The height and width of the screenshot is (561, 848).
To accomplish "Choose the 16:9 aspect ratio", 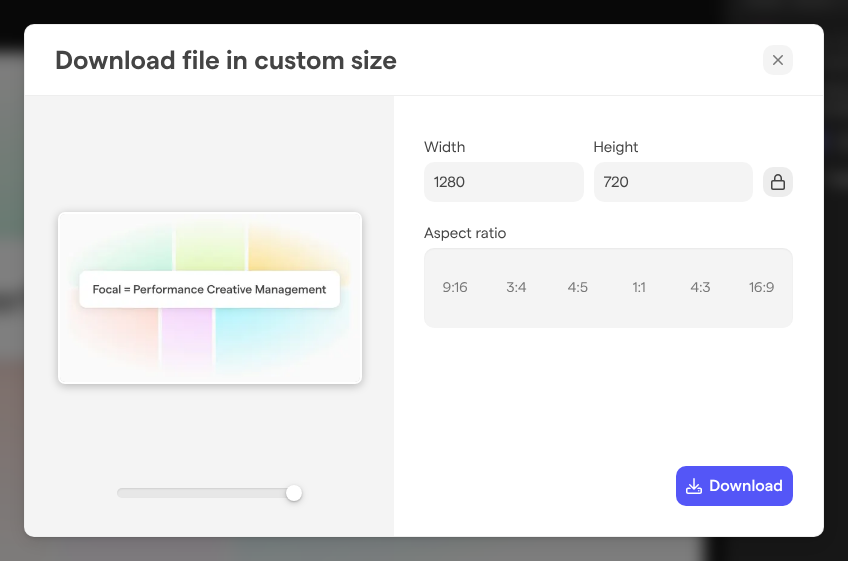I will pos(761,287).
